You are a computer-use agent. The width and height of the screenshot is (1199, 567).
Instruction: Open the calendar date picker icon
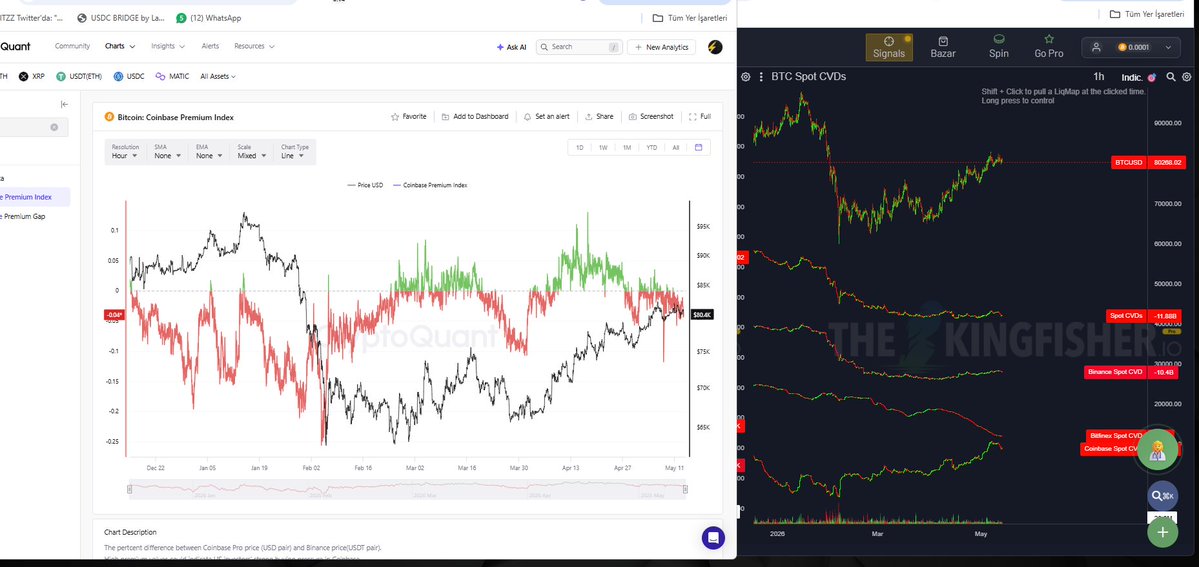[x=698, y=148]
